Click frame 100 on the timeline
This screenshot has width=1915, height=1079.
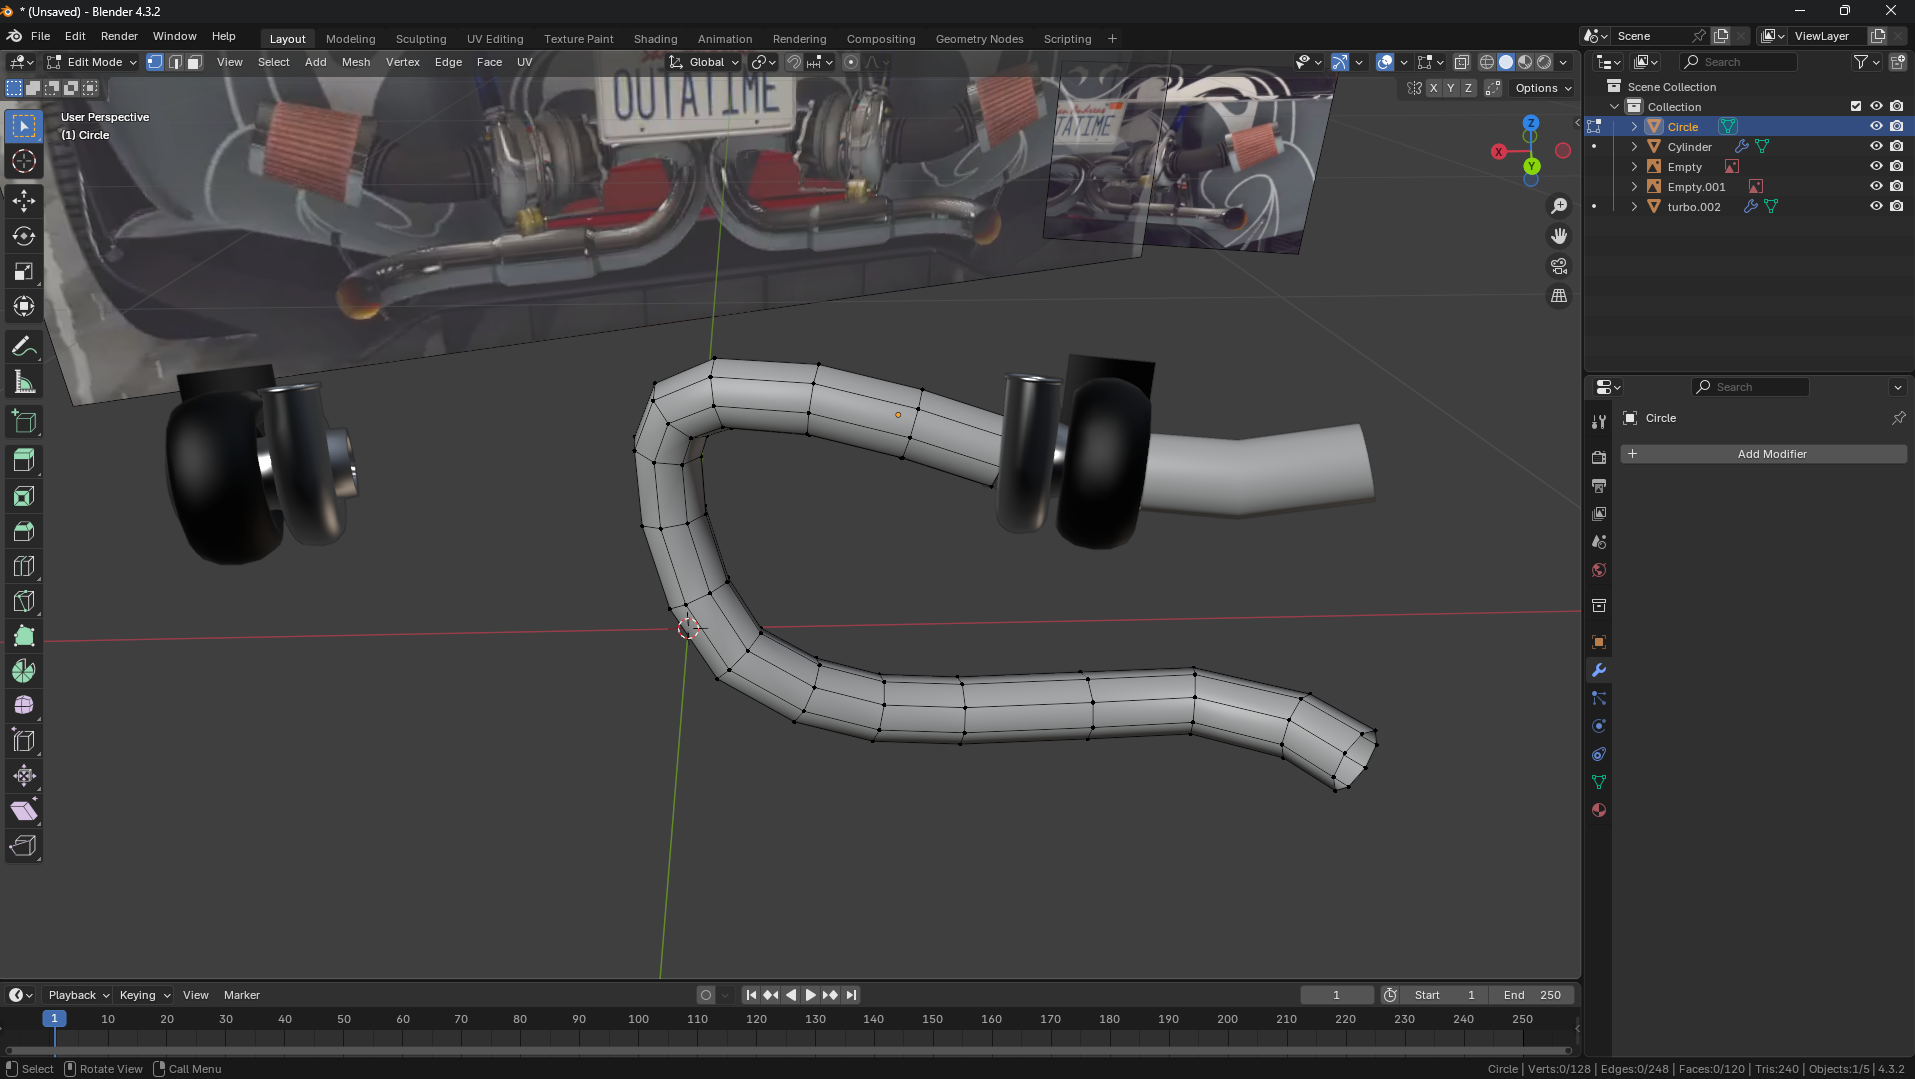[638, 1019]
